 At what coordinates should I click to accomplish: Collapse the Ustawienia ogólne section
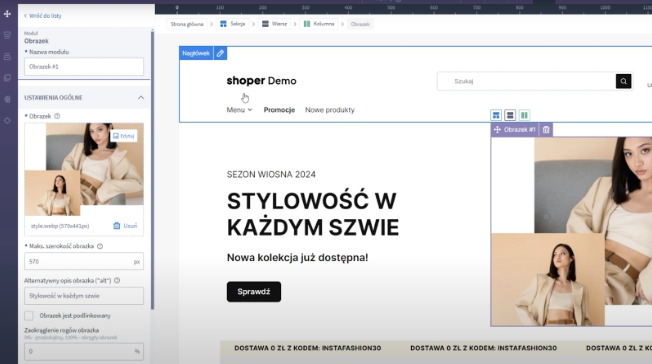click(141, 97)
